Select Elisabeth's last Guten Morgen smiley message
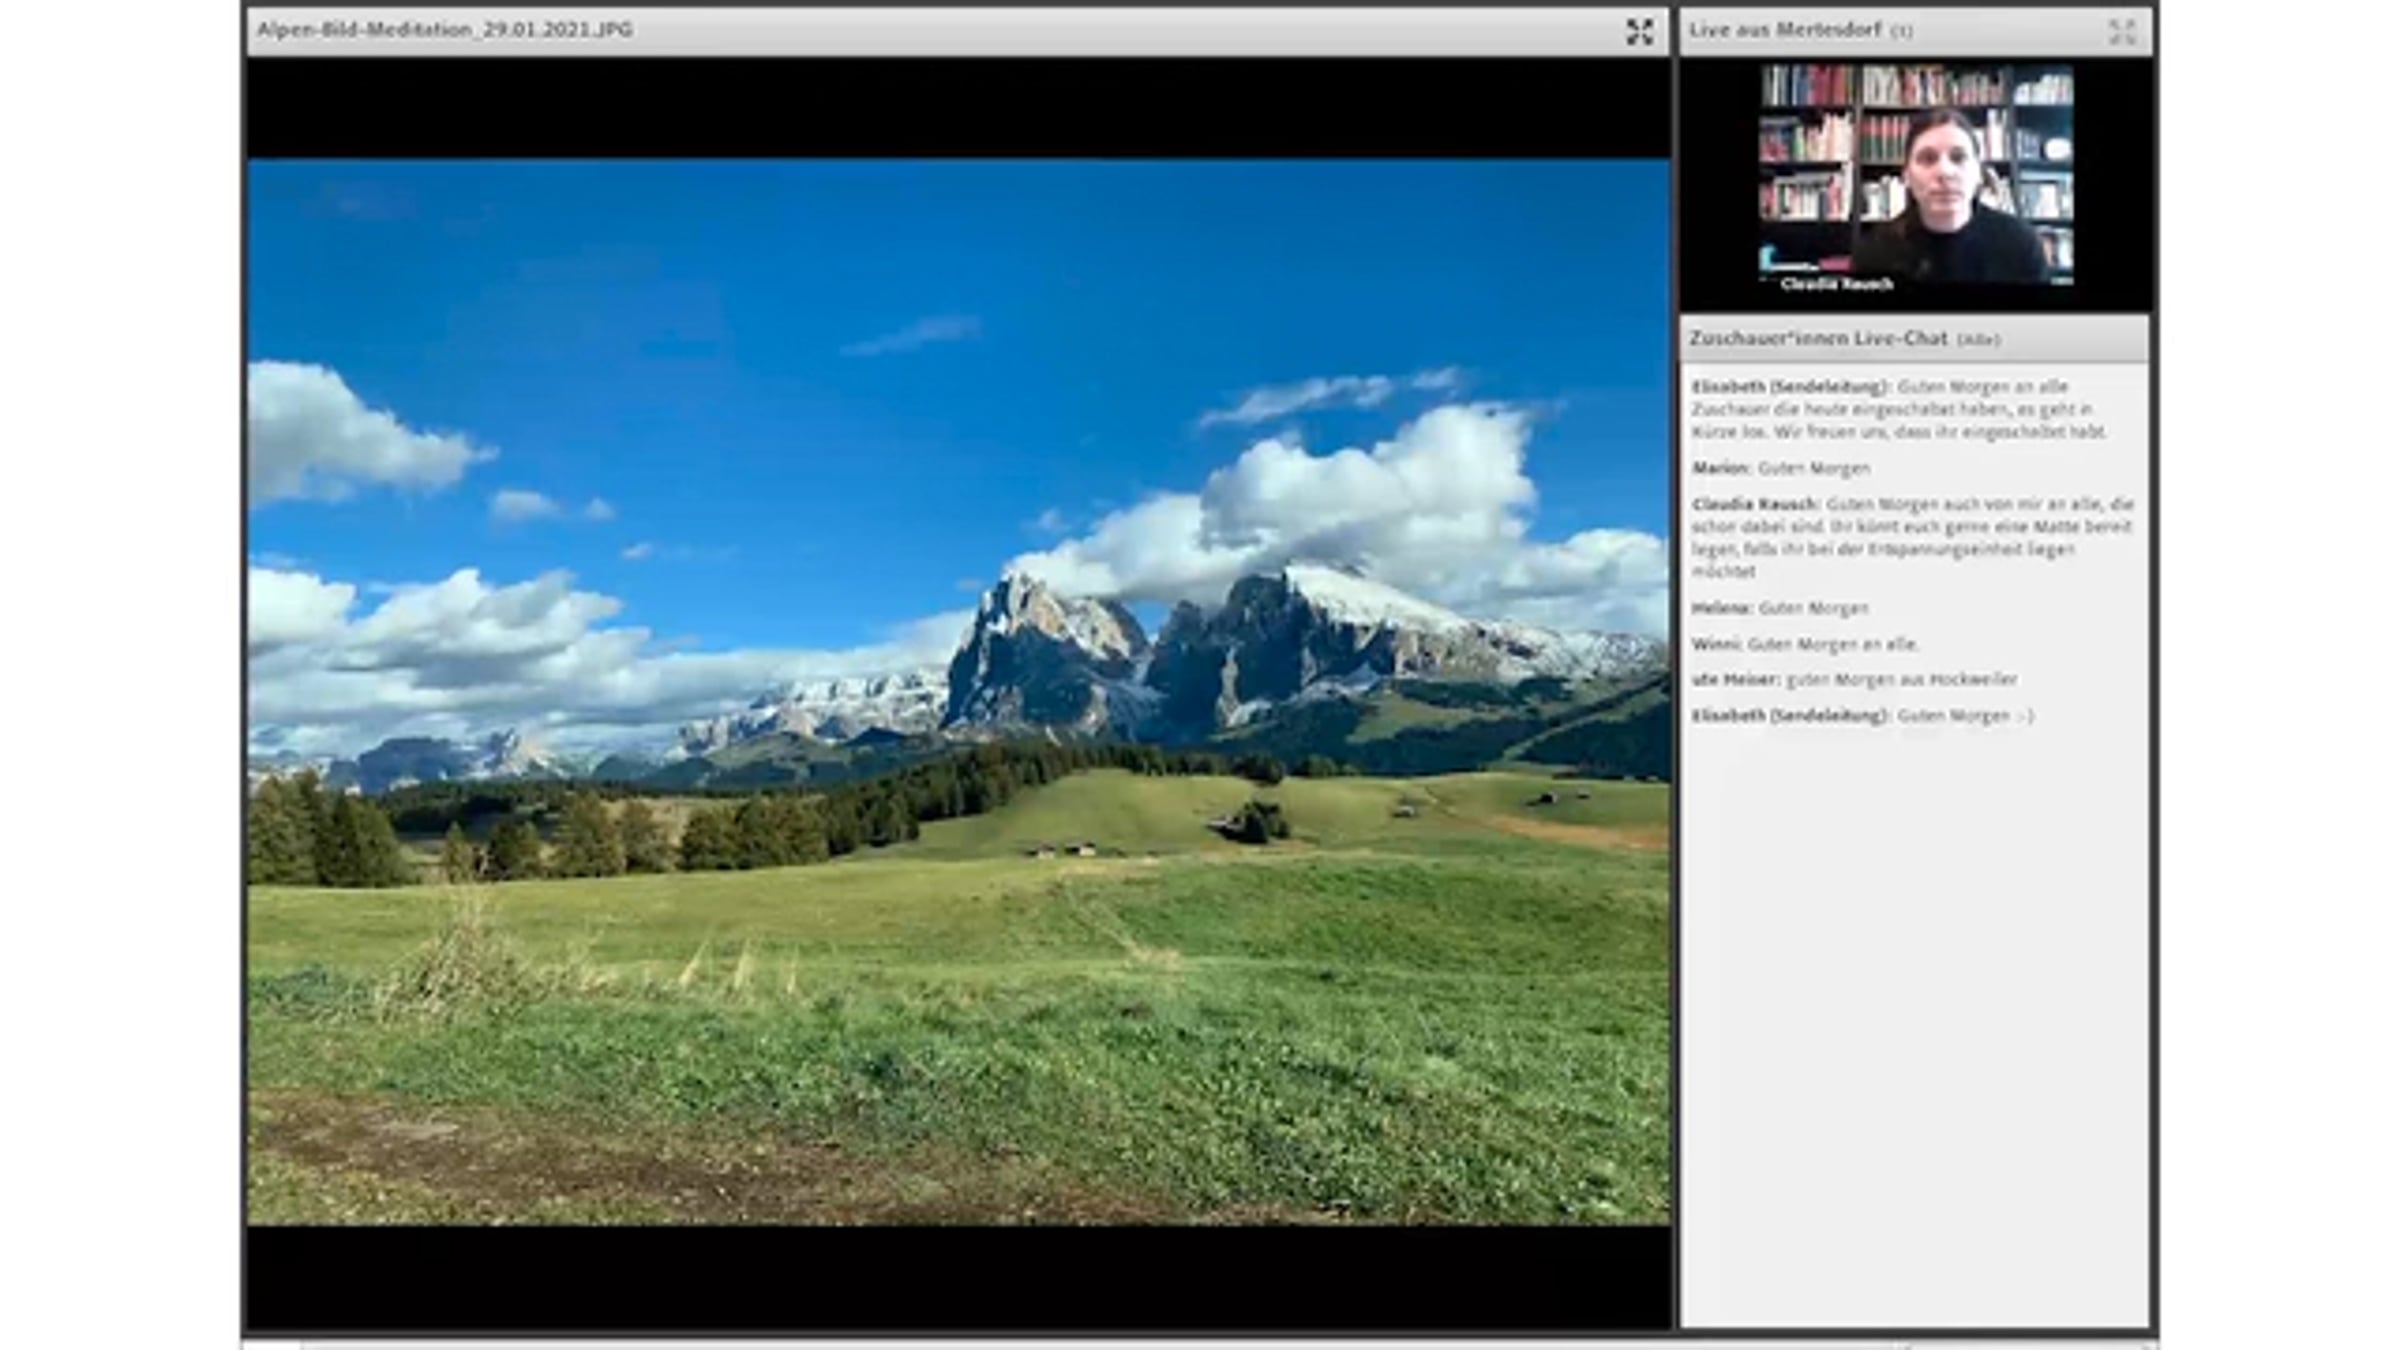The image size is (2400, 1350). tap(1965, 716)
